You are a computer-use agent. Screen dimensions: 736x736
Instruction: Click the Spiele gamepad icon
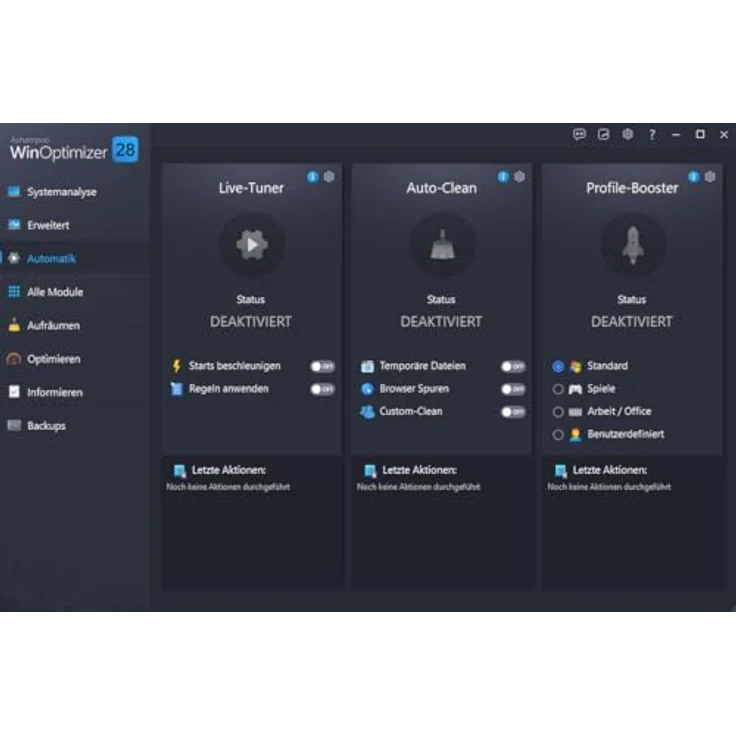[575, 389]
